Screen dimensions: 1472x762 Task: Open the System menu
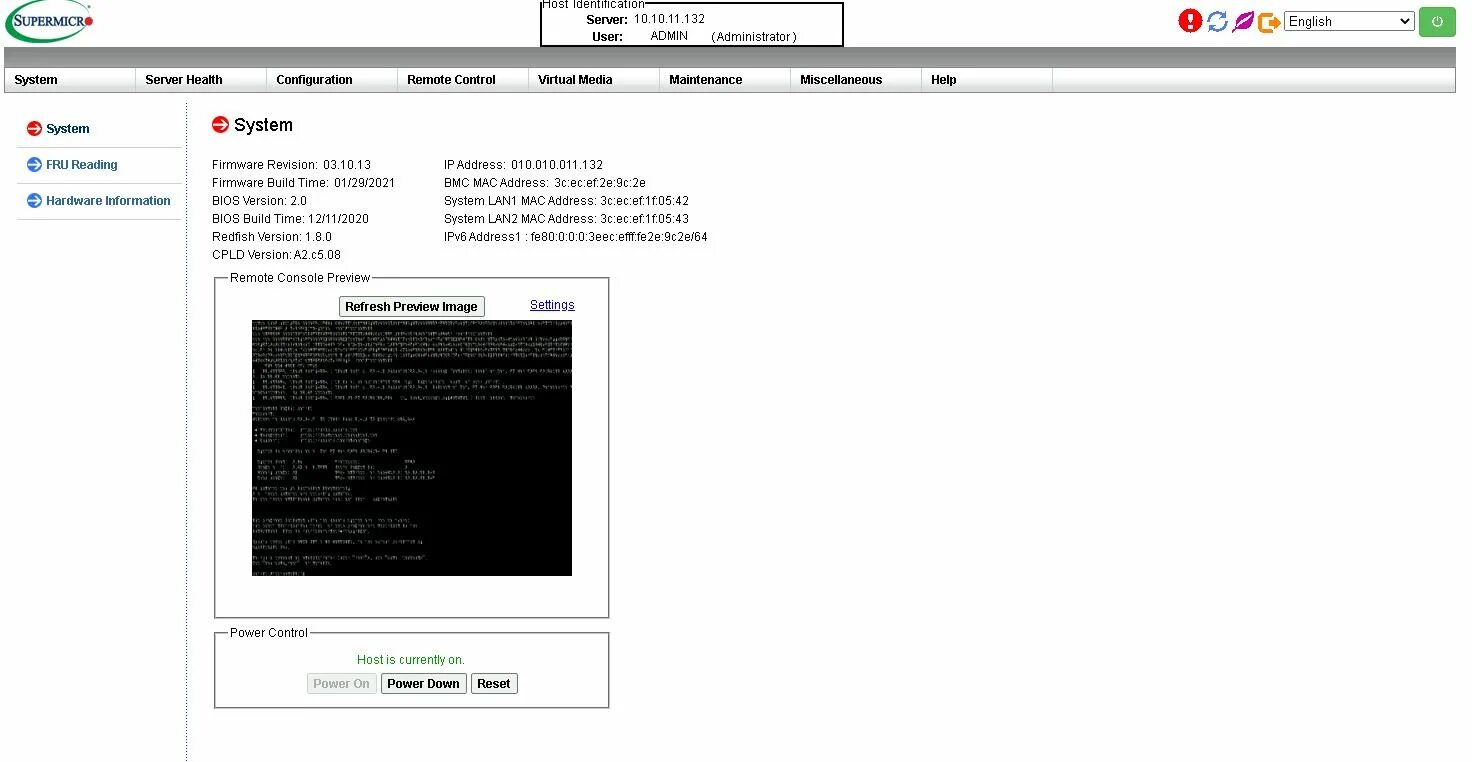coord(70,80)
